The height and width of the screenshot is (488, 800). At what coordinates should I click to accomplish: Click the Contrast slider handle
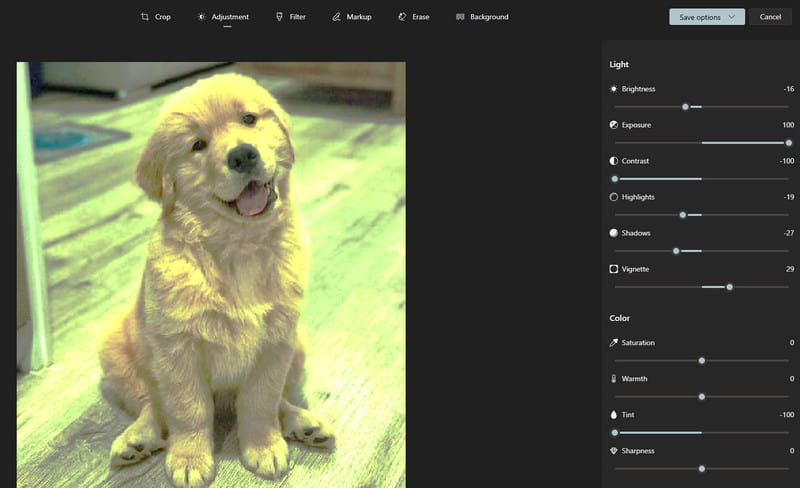[x=615, y=179]
